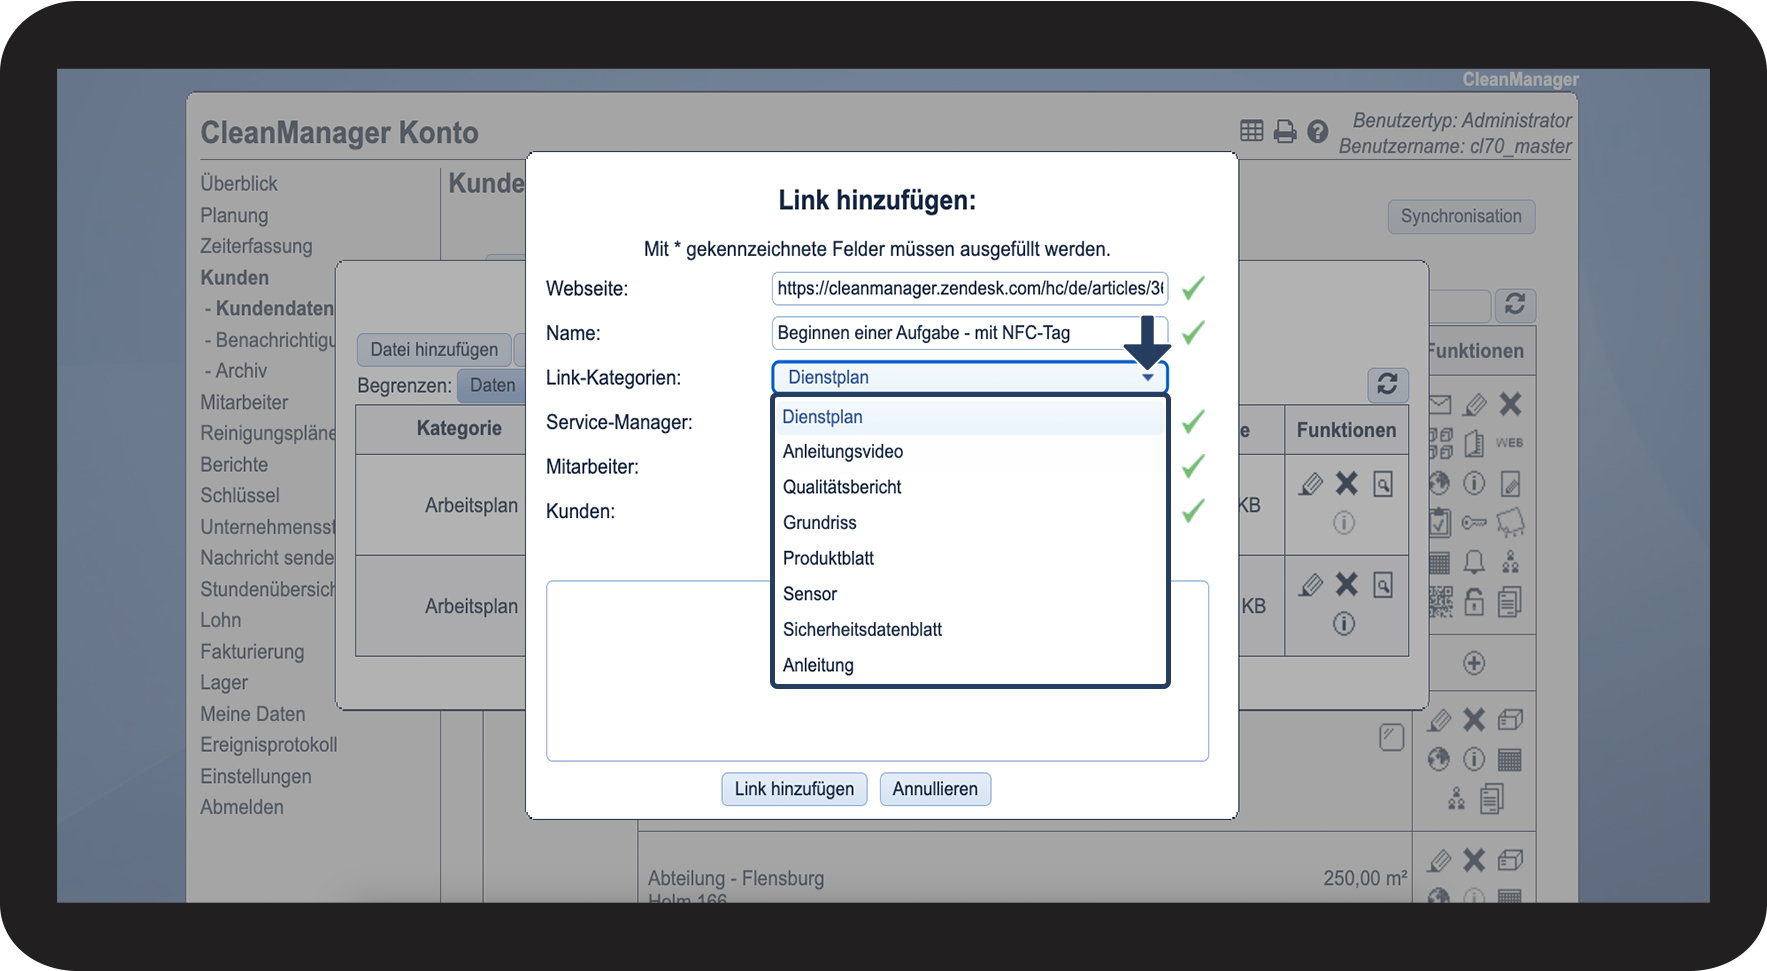The image size is (1767, 971).
Task: Click the bell notification icon
Action: pyautogui.click(x=1474, y=562)
